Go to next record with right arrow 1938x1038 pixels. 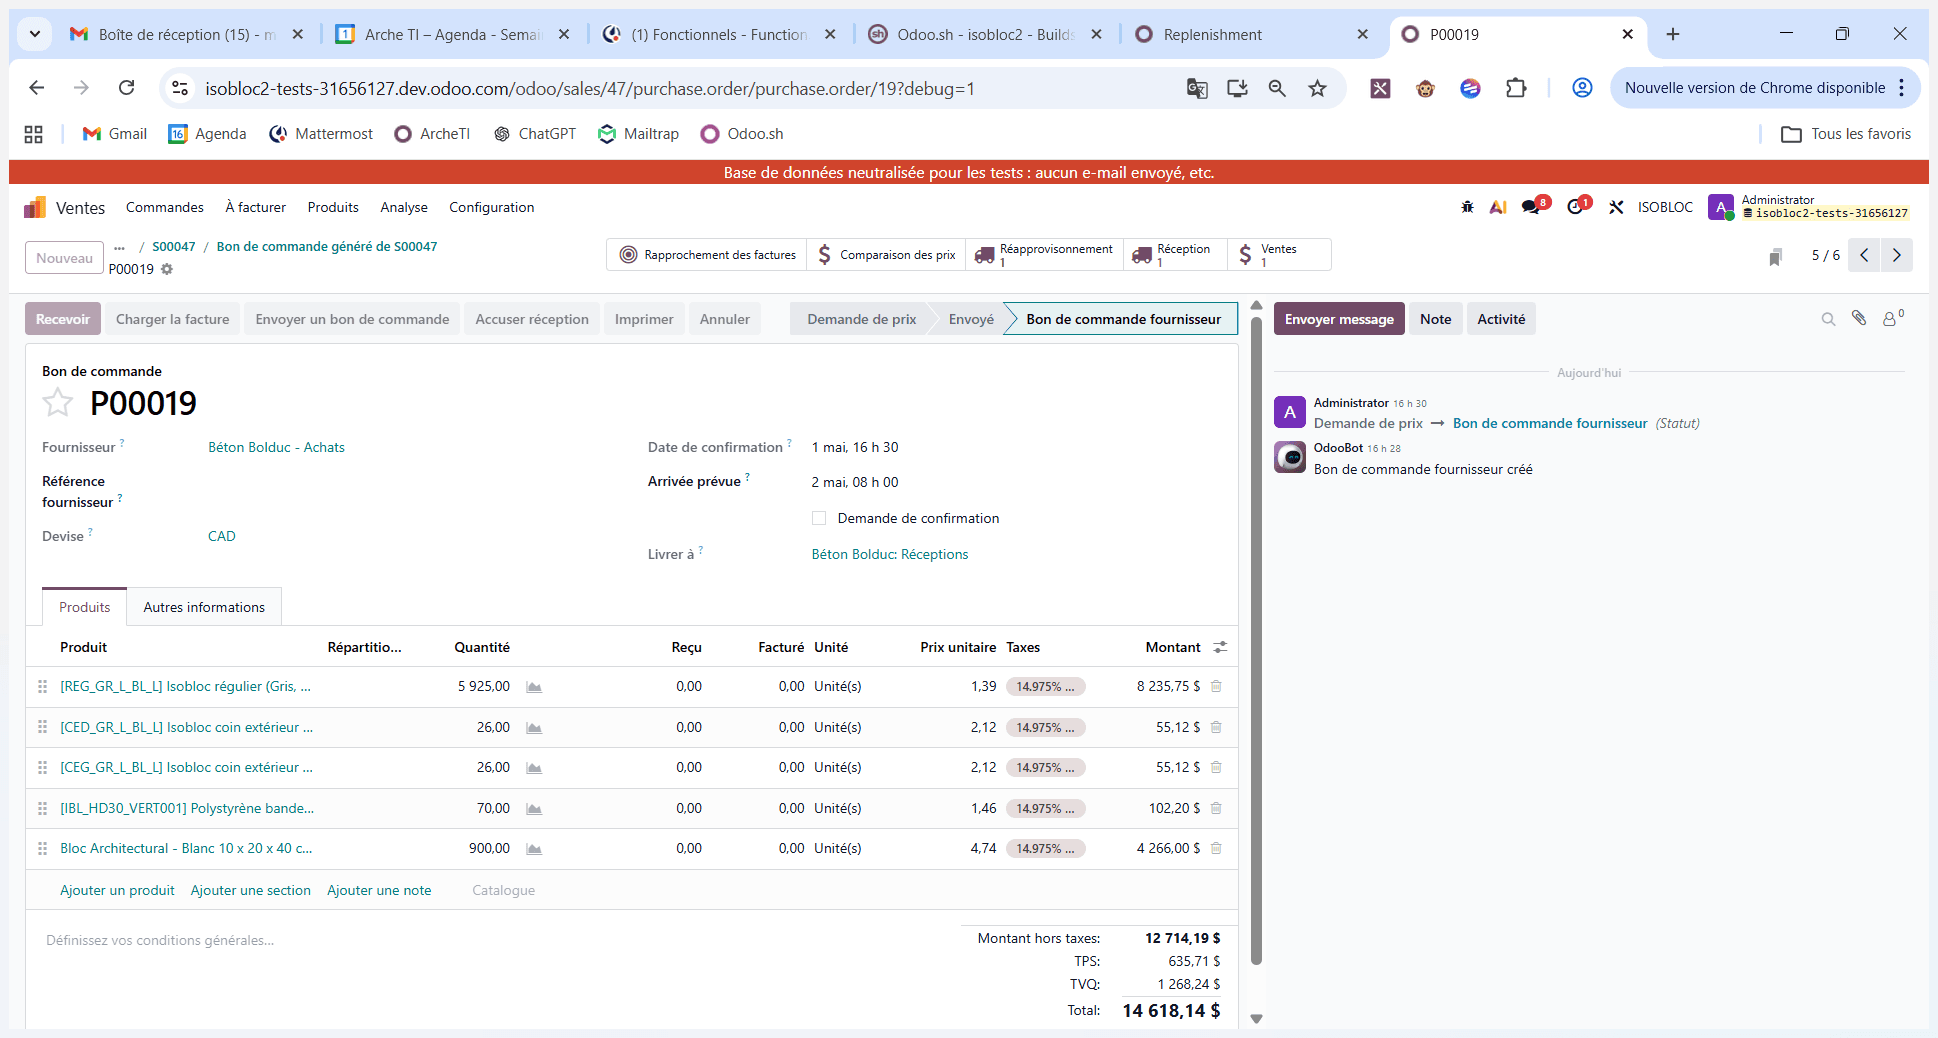(1896, 255)
